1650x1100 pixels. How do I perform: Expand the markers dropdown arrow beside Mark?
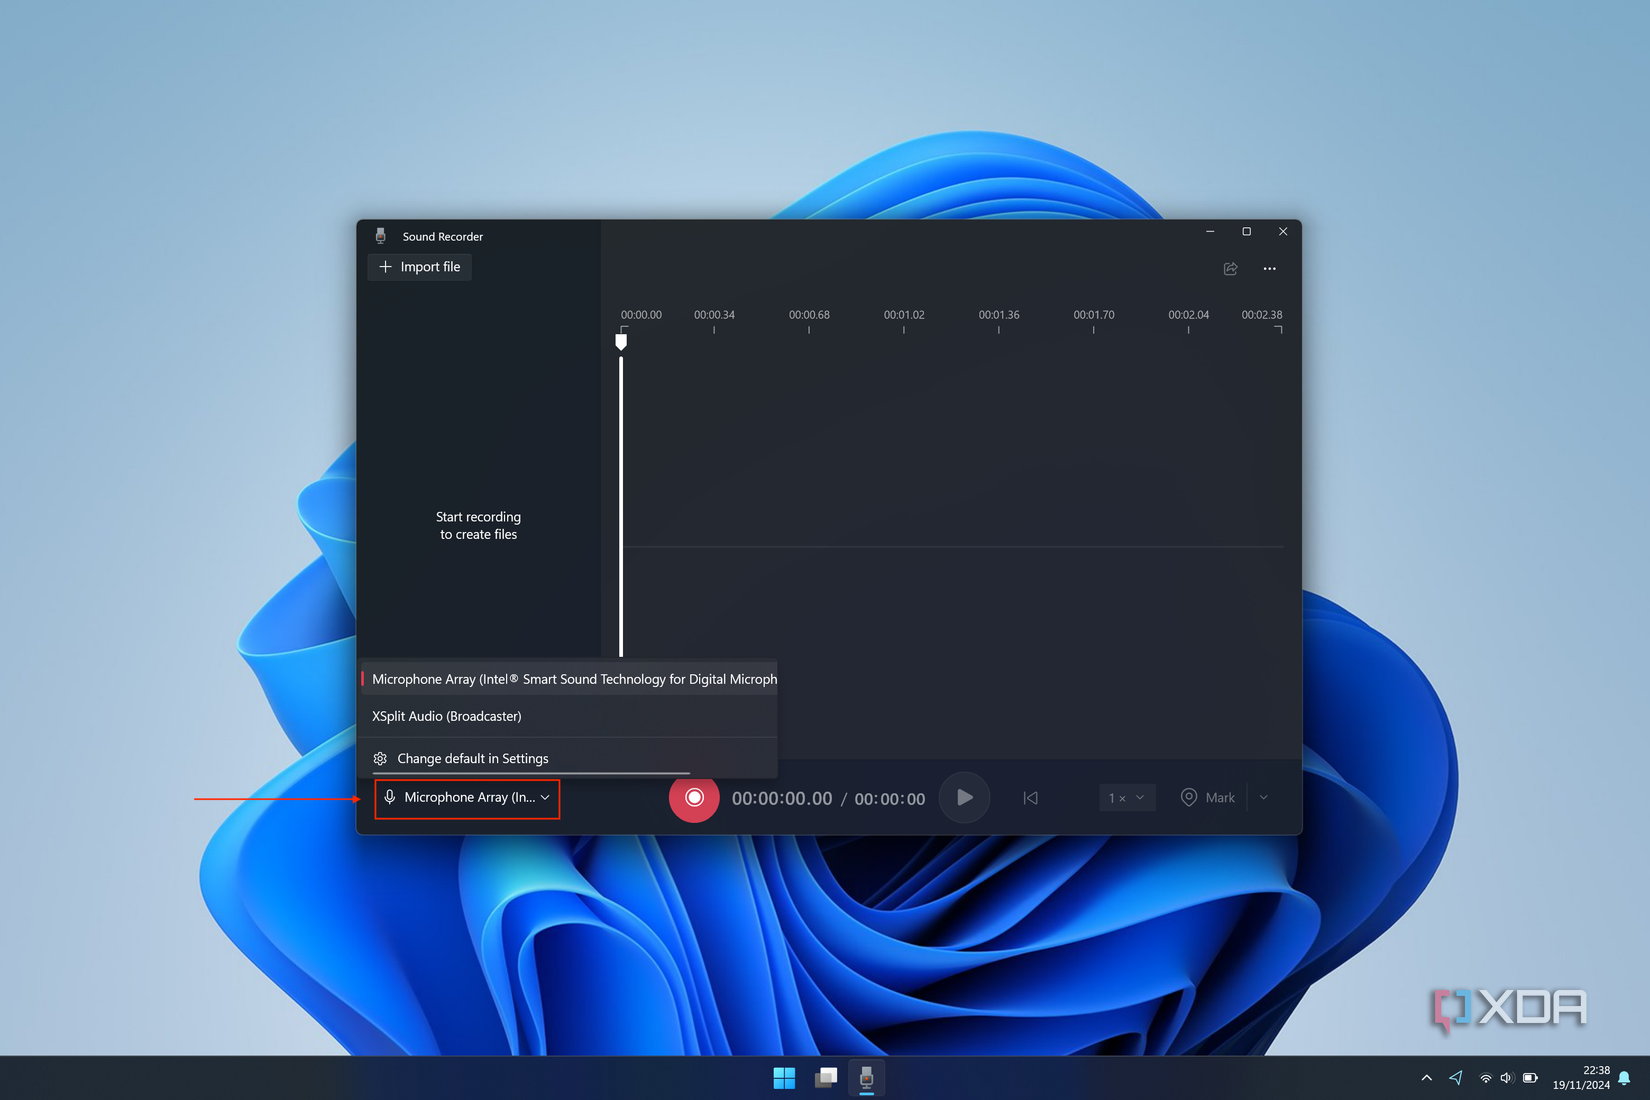coord(1264,798)
